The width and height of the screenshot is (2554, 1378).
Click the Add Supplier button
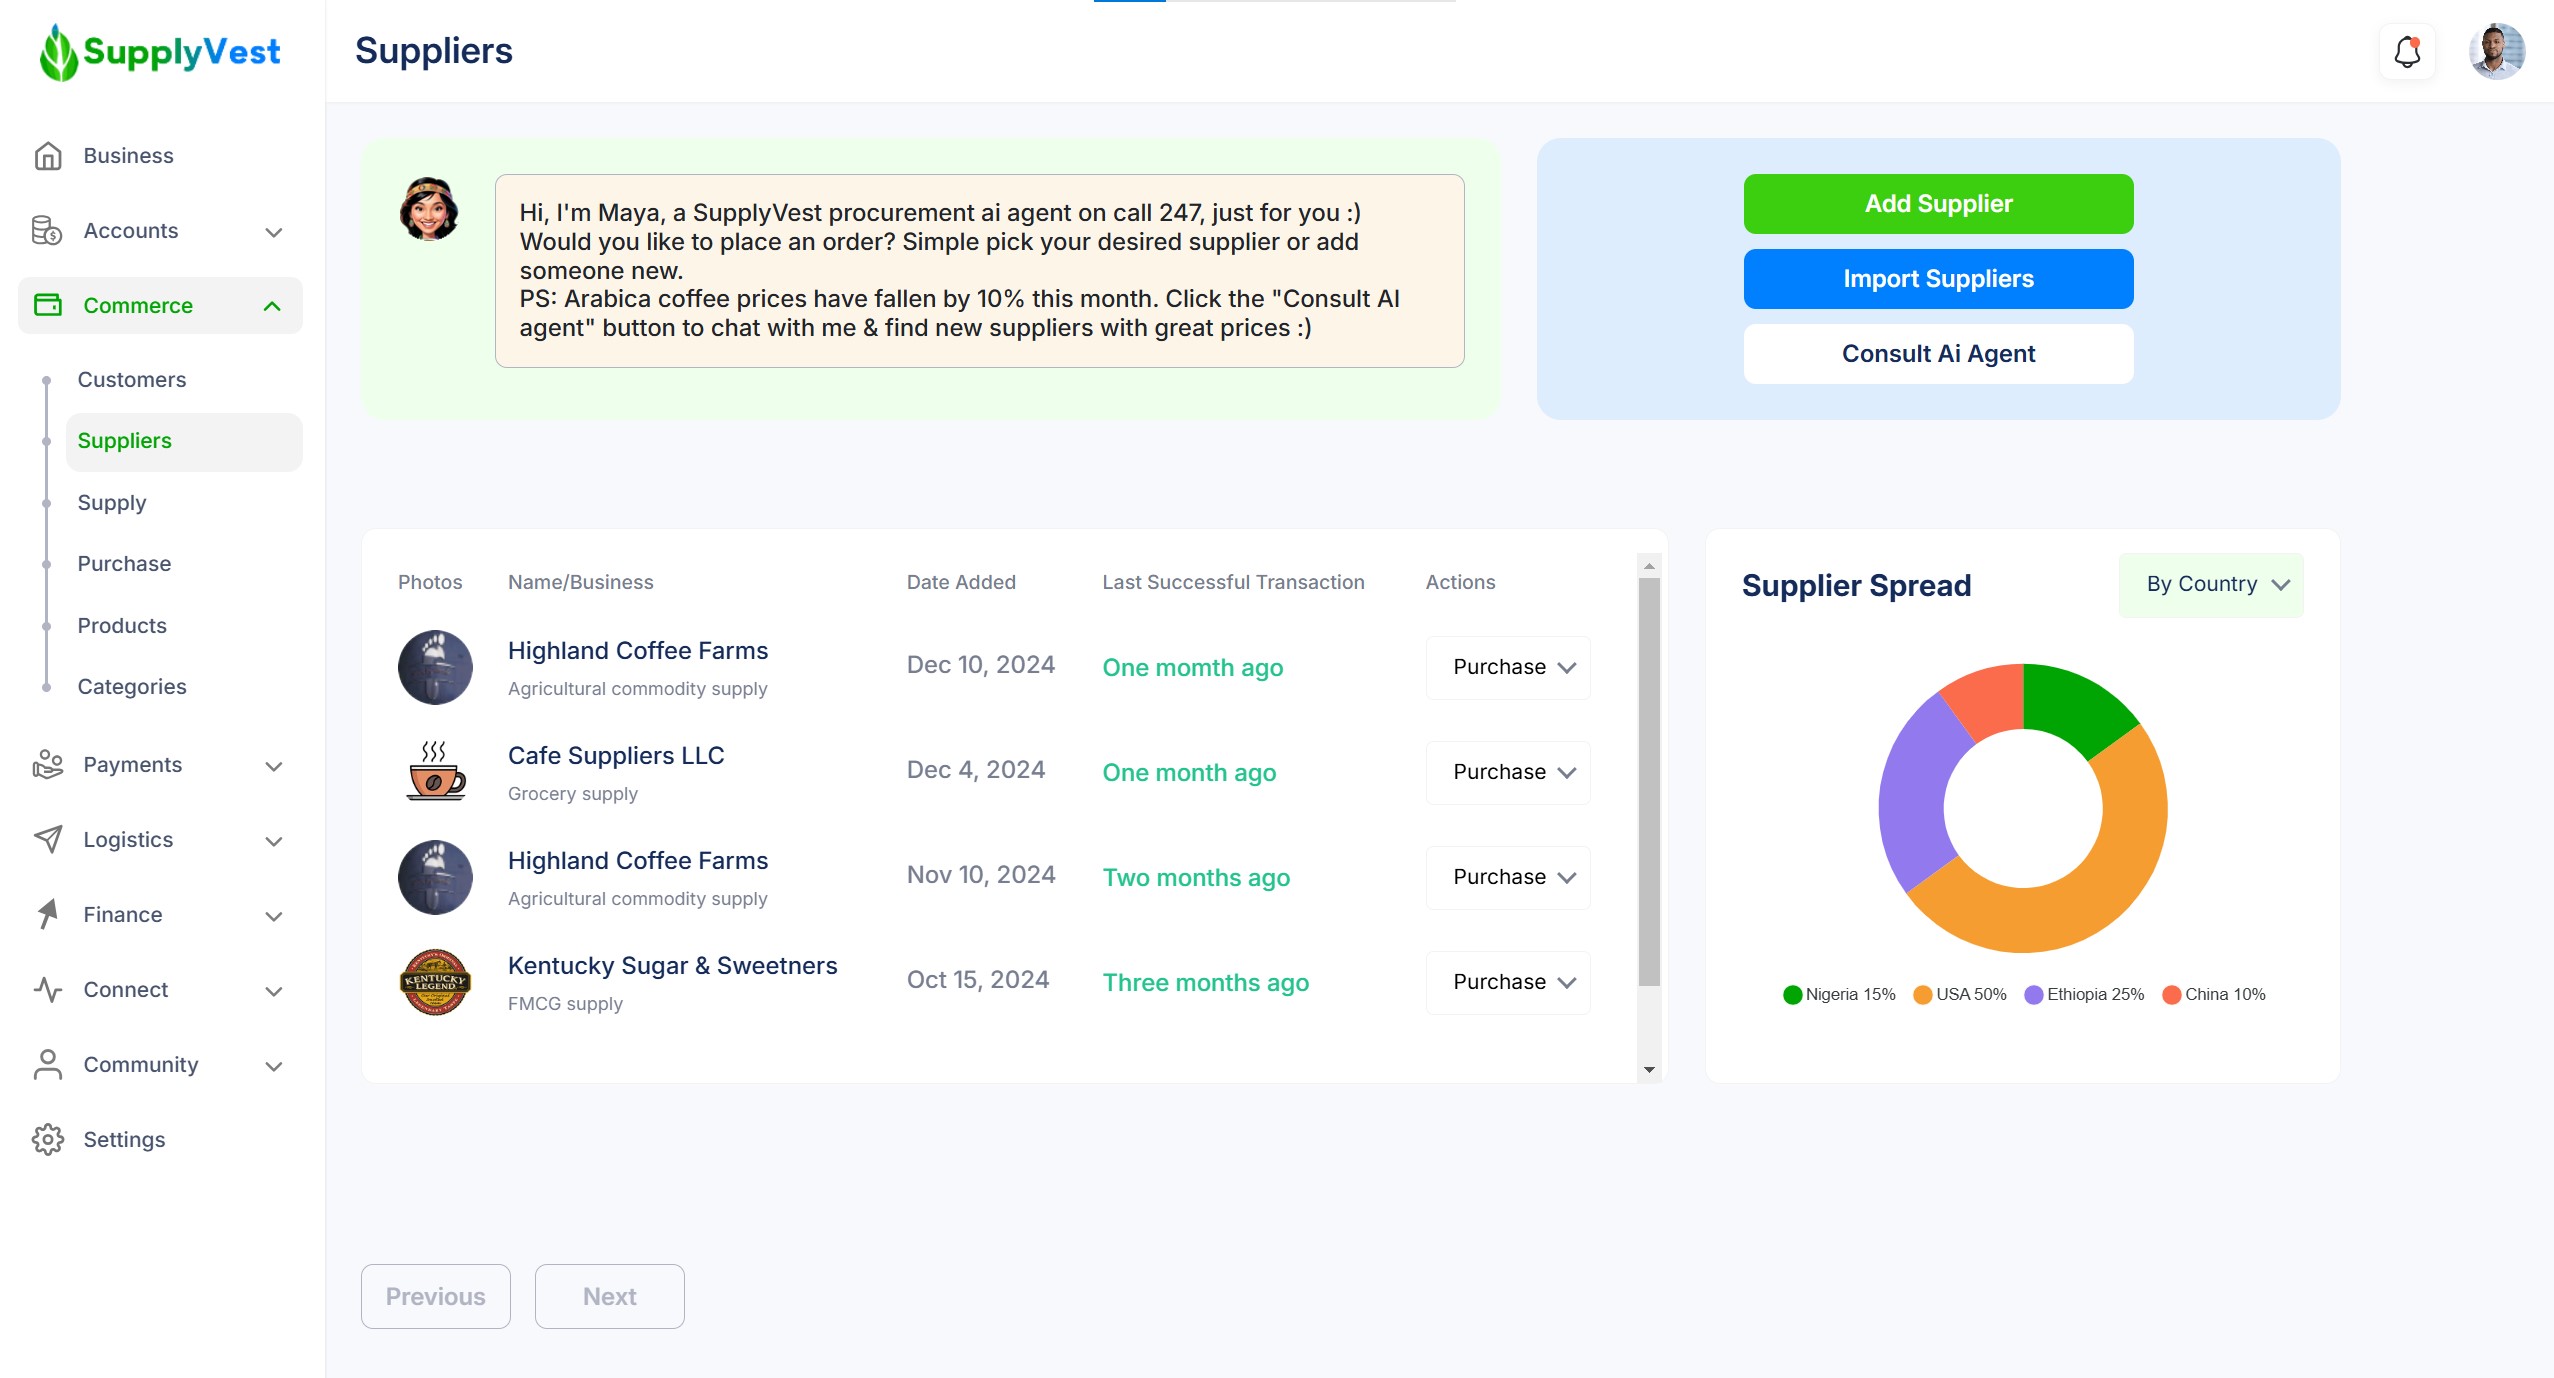[1938, 204]
